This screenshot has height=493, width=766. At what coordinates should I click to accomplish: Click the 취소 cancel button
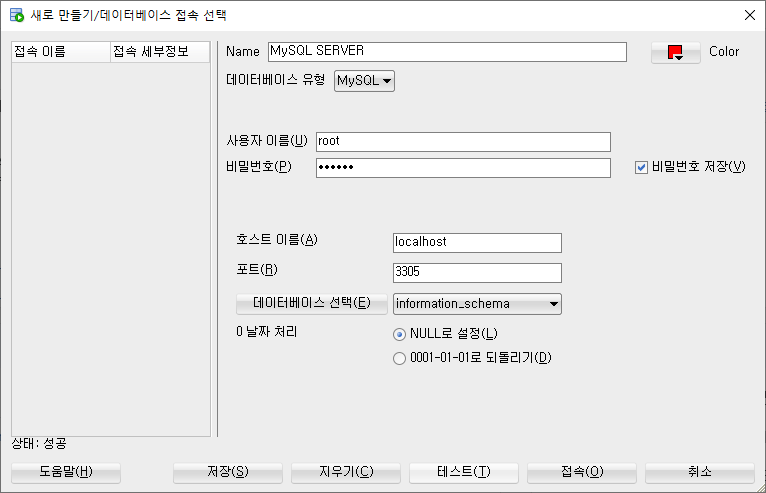pyautogui.click(x=700, y=472)
